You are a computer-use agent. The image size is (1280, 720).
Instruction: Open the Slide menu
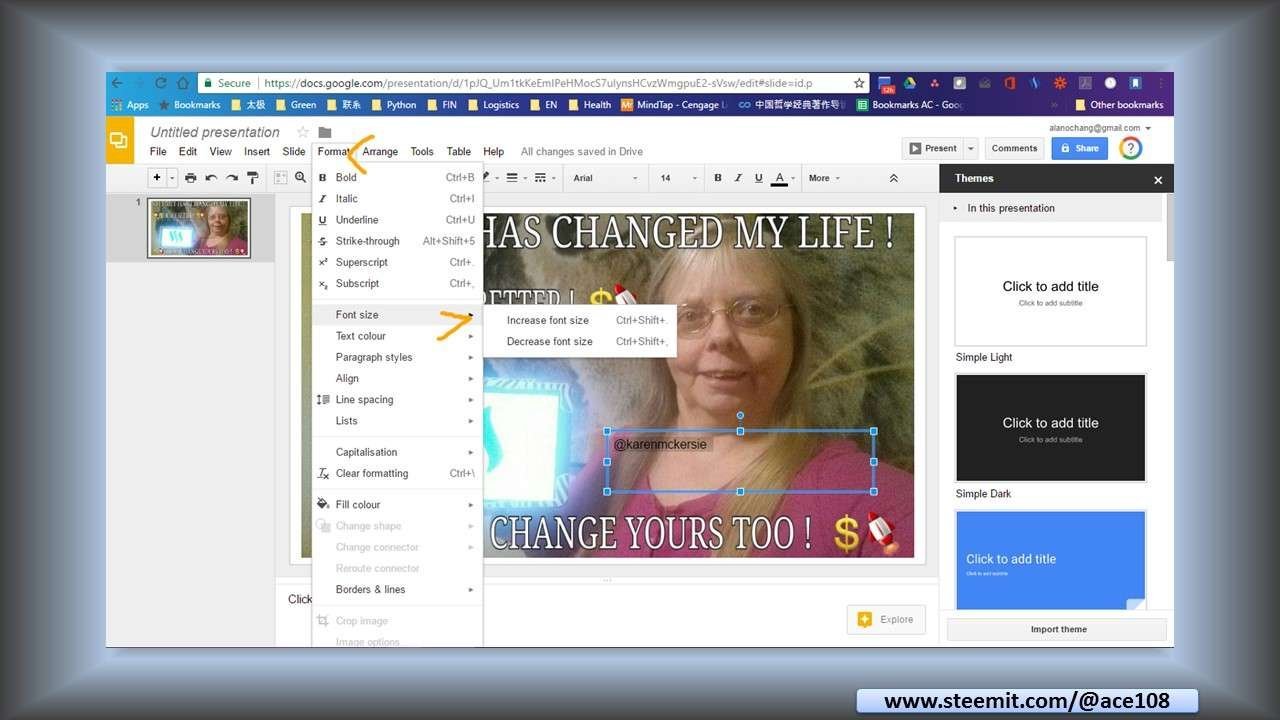(294, 152)
